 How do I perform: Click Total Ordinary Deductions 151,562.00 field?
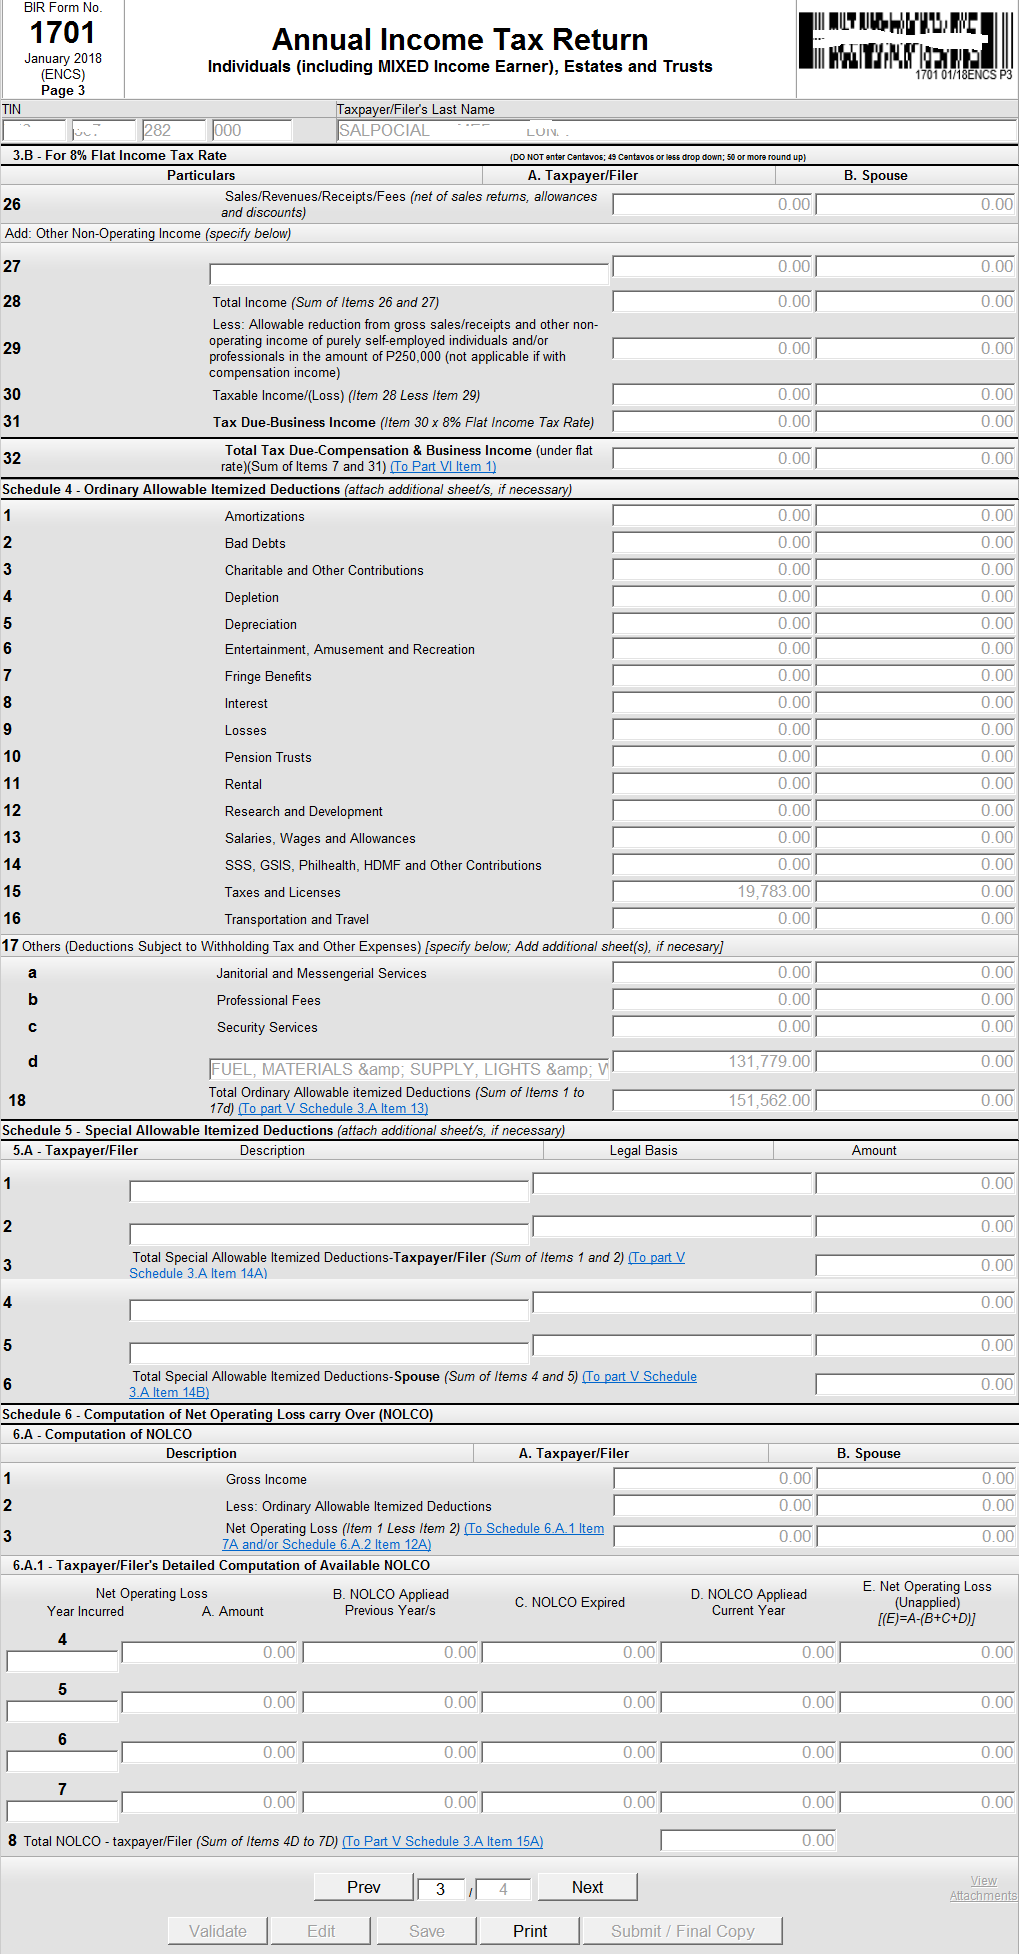(713, 1101)
